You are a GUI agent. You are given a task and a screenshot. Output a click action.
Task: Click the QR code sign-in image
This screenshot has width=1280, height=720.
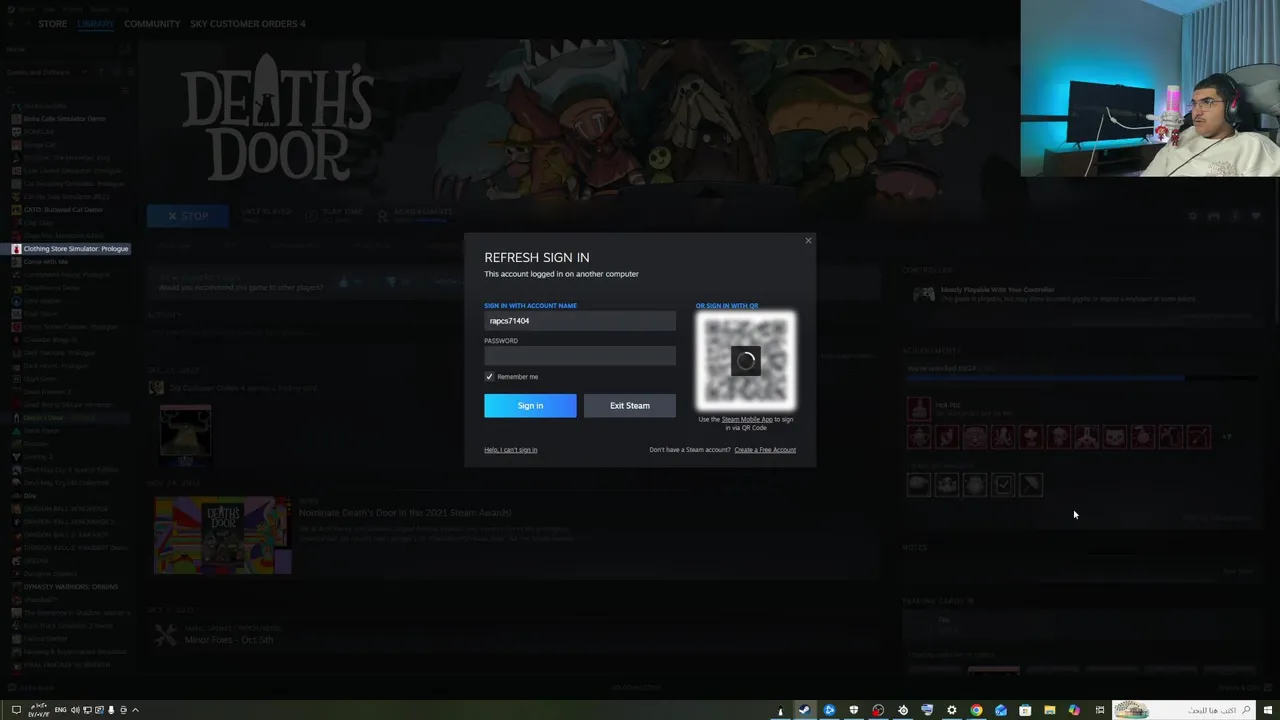pyautogui.click(x=746, y=361)
